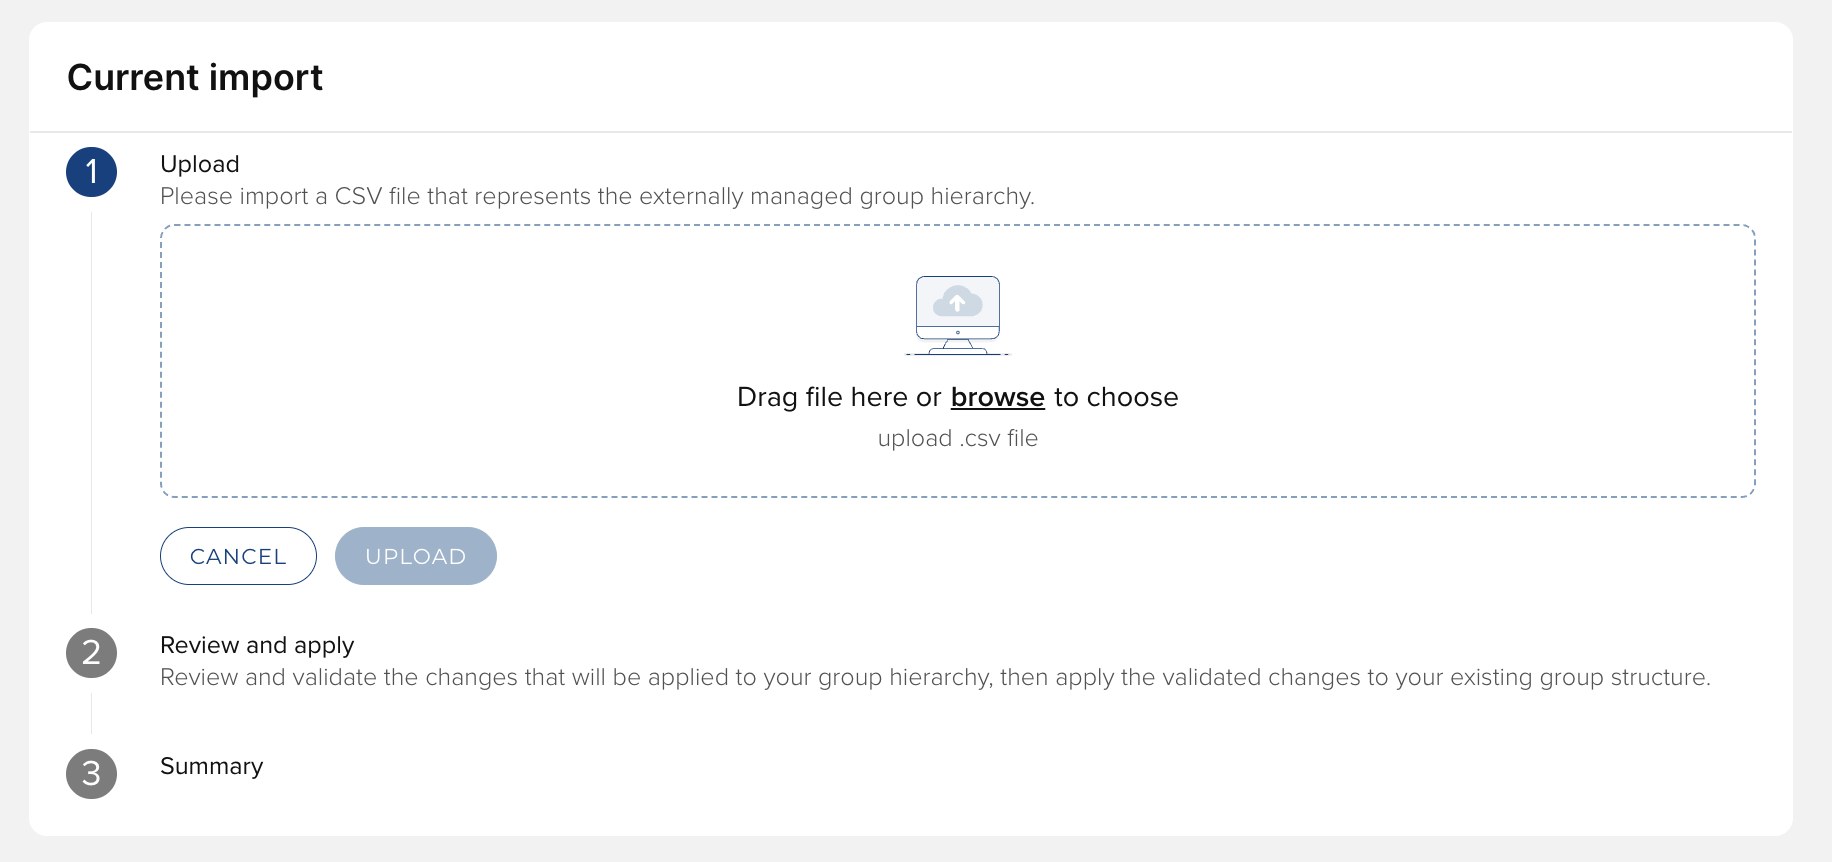The image size is (1832, 862).
Task: Click the "Please import a CSV file" description
Action: [597, 196]
